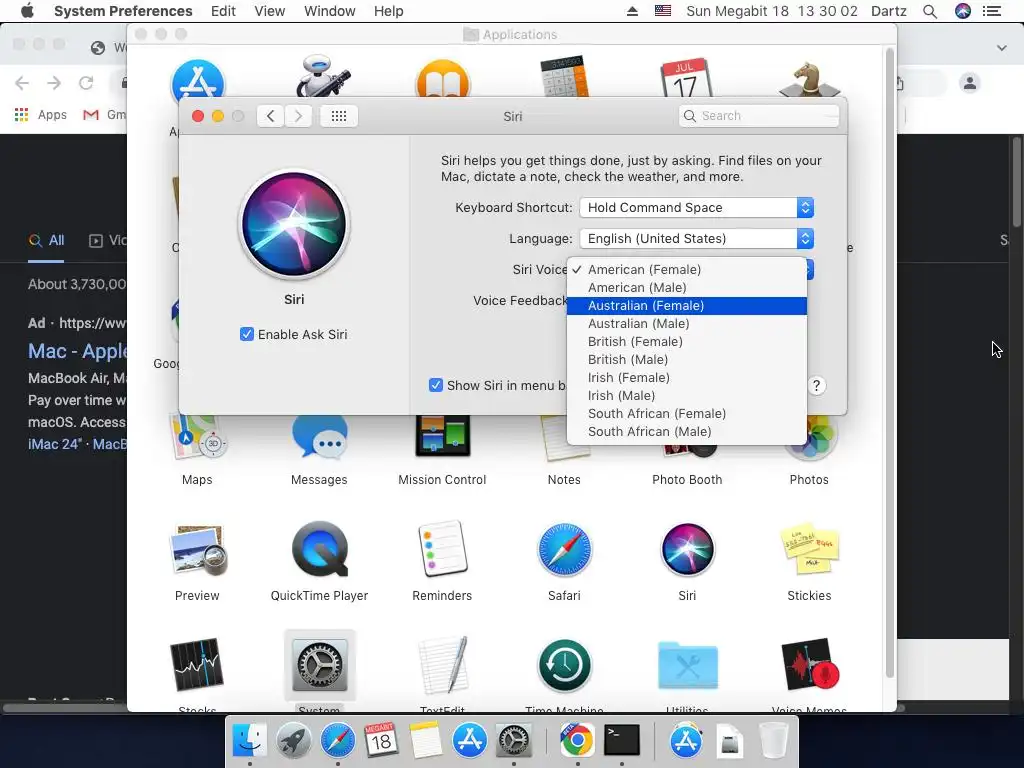
Task: Toggle Enable Ask Siri checkbox
Action: pyautogui.click(x=247, y=334)
